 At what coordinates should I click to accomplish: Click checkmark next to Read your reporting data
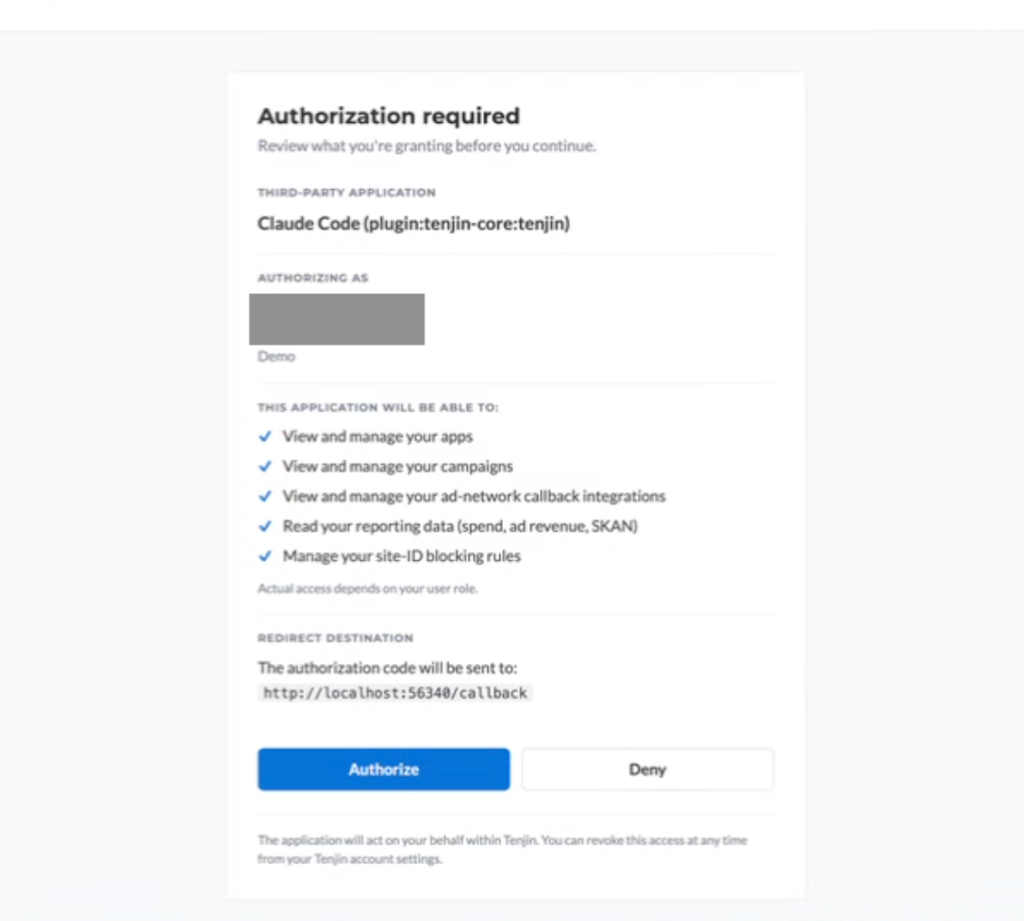coord(265,526)
